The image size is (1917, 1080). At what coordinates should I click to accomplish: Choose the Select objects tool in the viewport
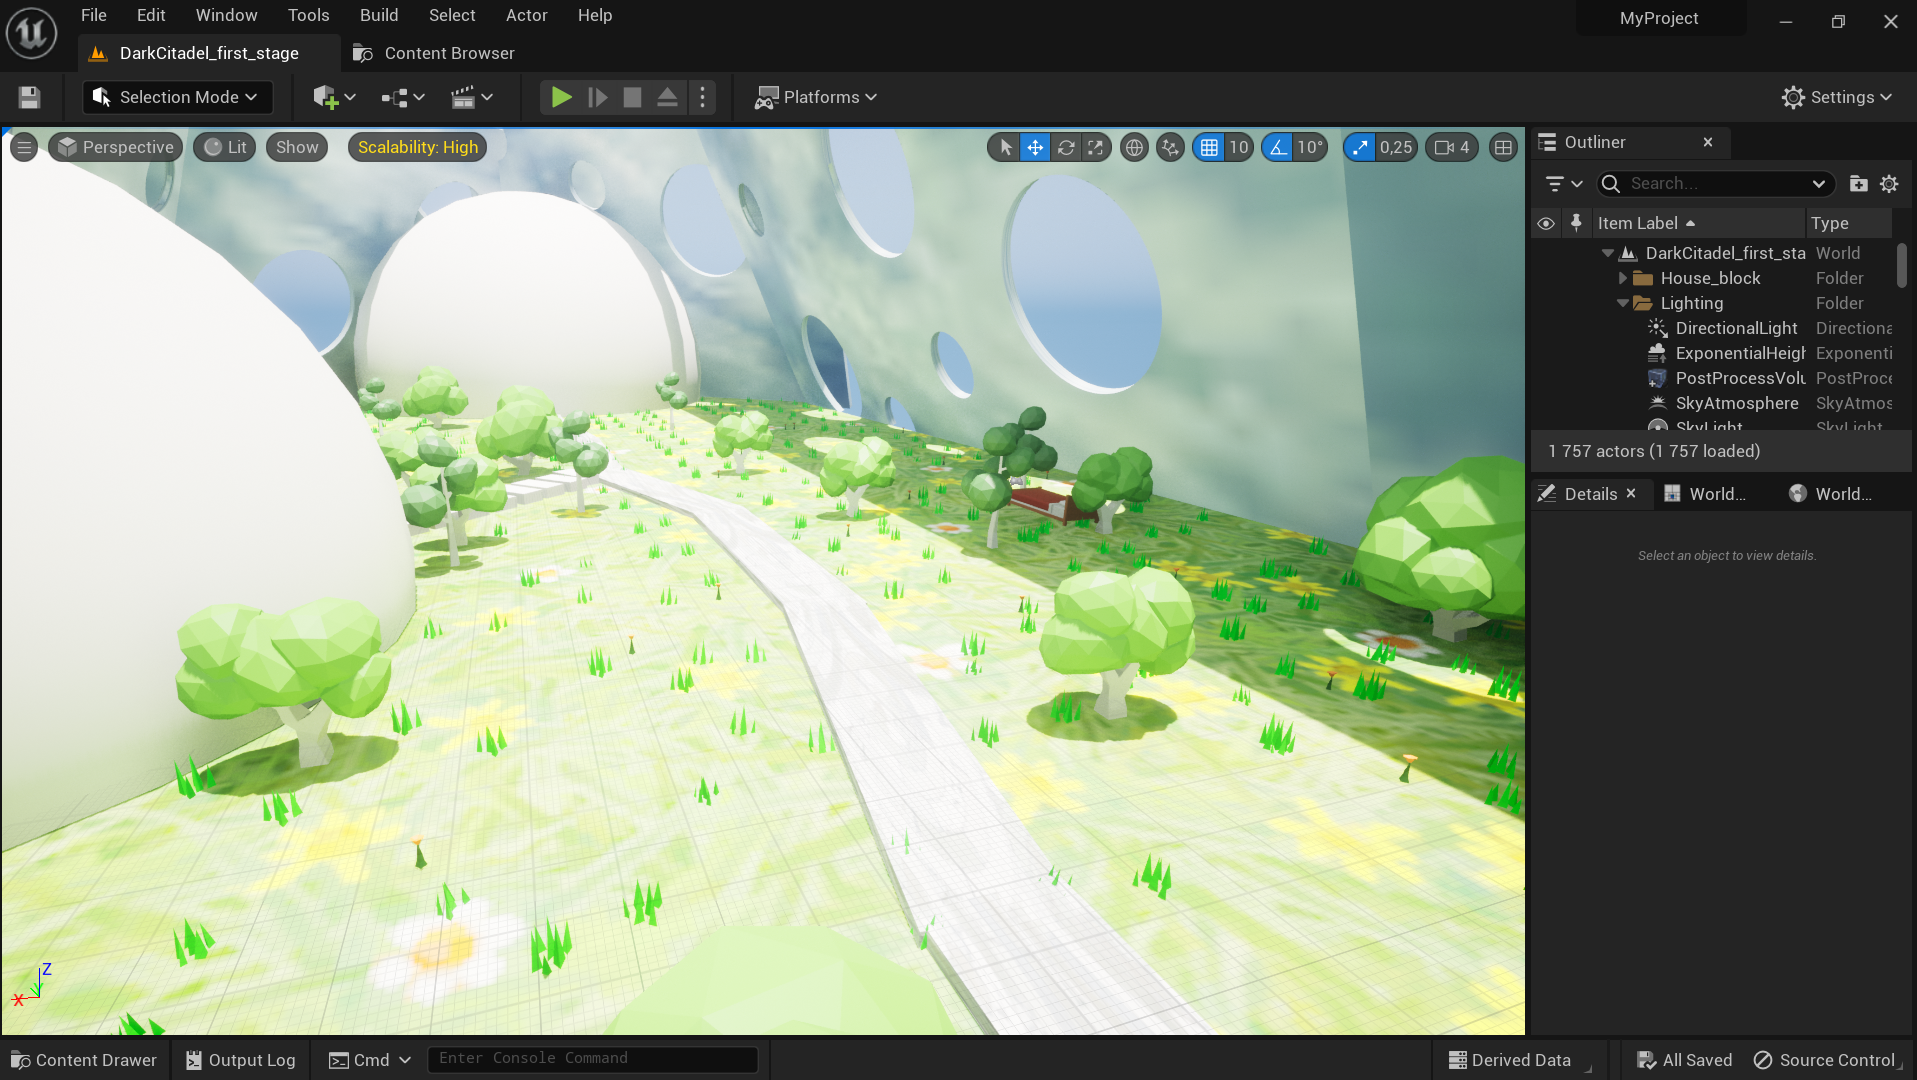pos(1005,147)
